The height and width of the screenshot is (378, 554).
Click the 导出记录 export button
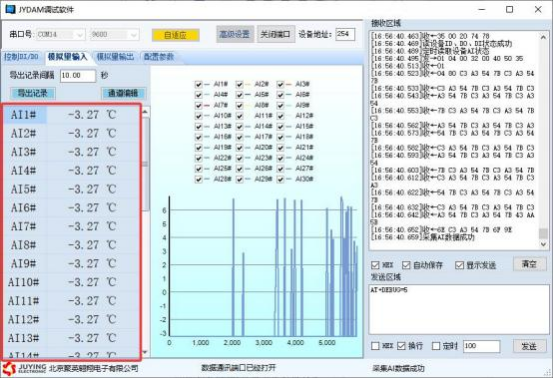point(33,93)
